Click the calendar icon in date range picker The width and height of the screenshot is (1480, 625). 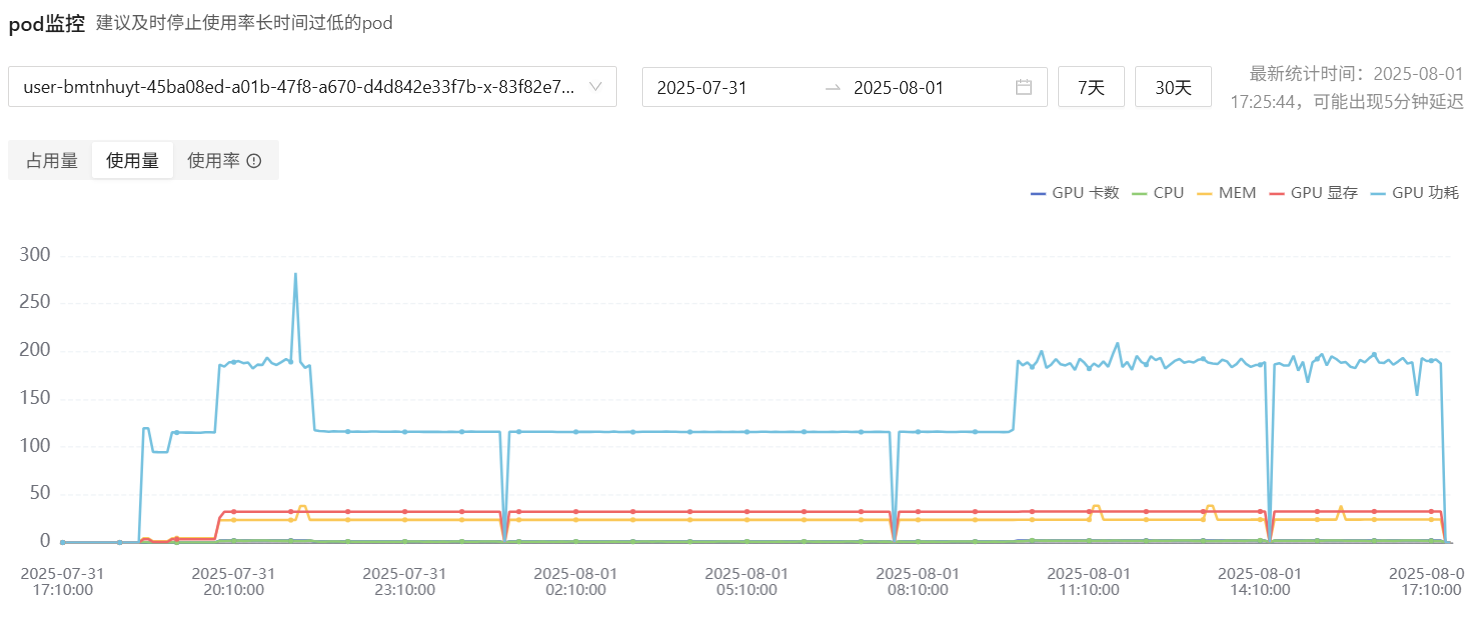1023,87
